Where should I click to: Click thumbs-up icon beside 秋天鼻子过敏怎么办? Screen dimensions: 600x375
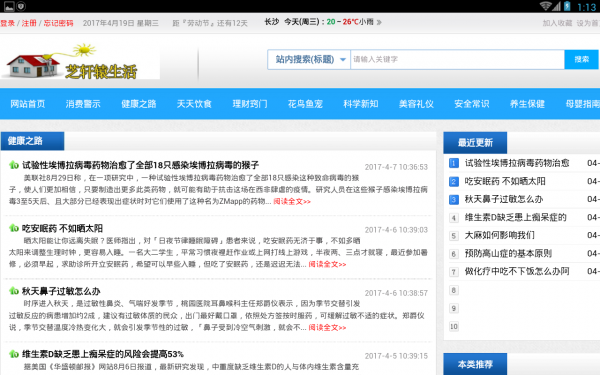point(14,291)
